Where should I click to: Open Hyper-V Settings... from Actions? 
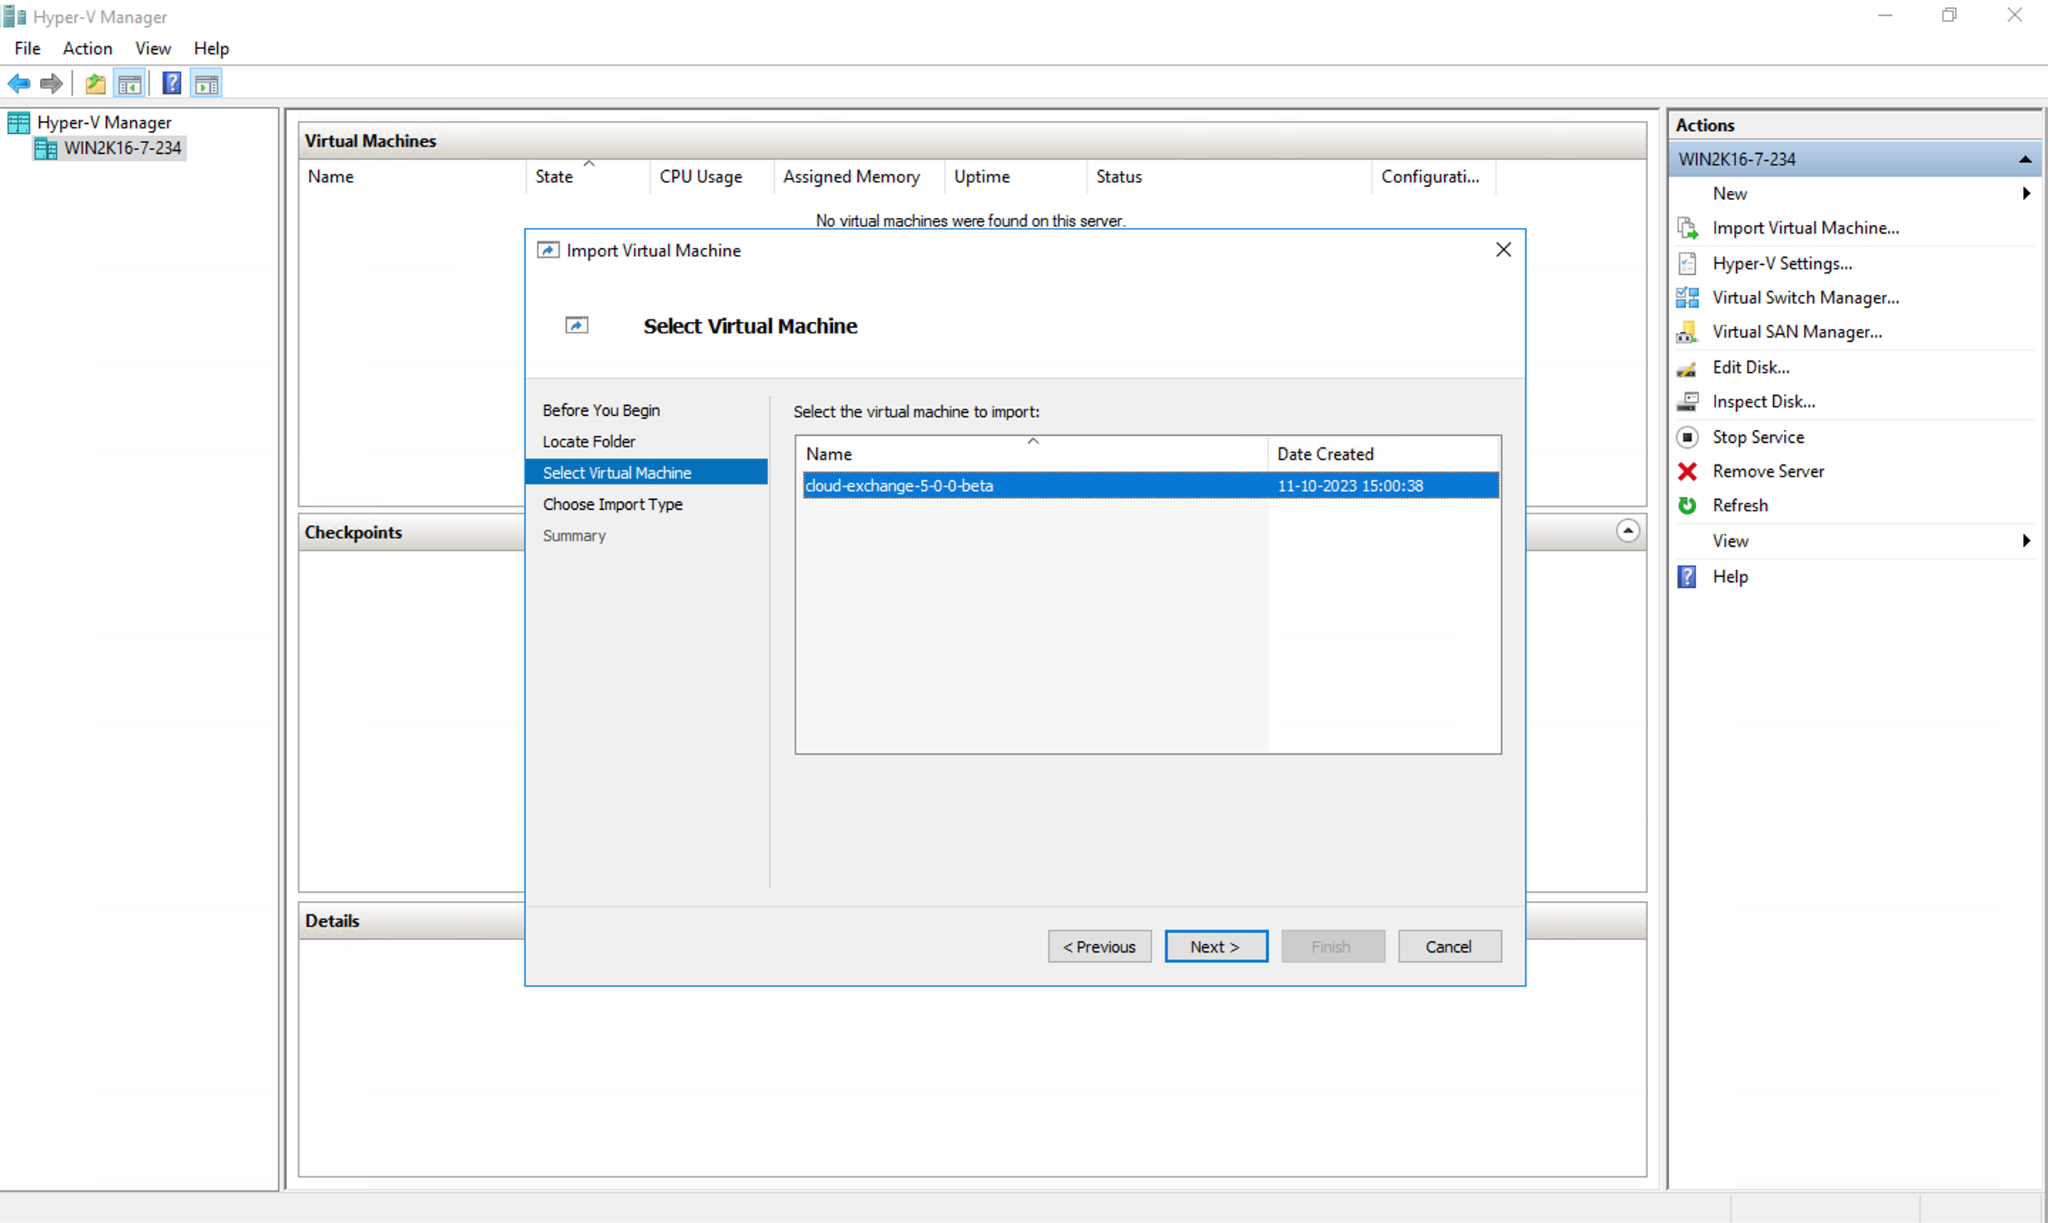[1782, 263]
